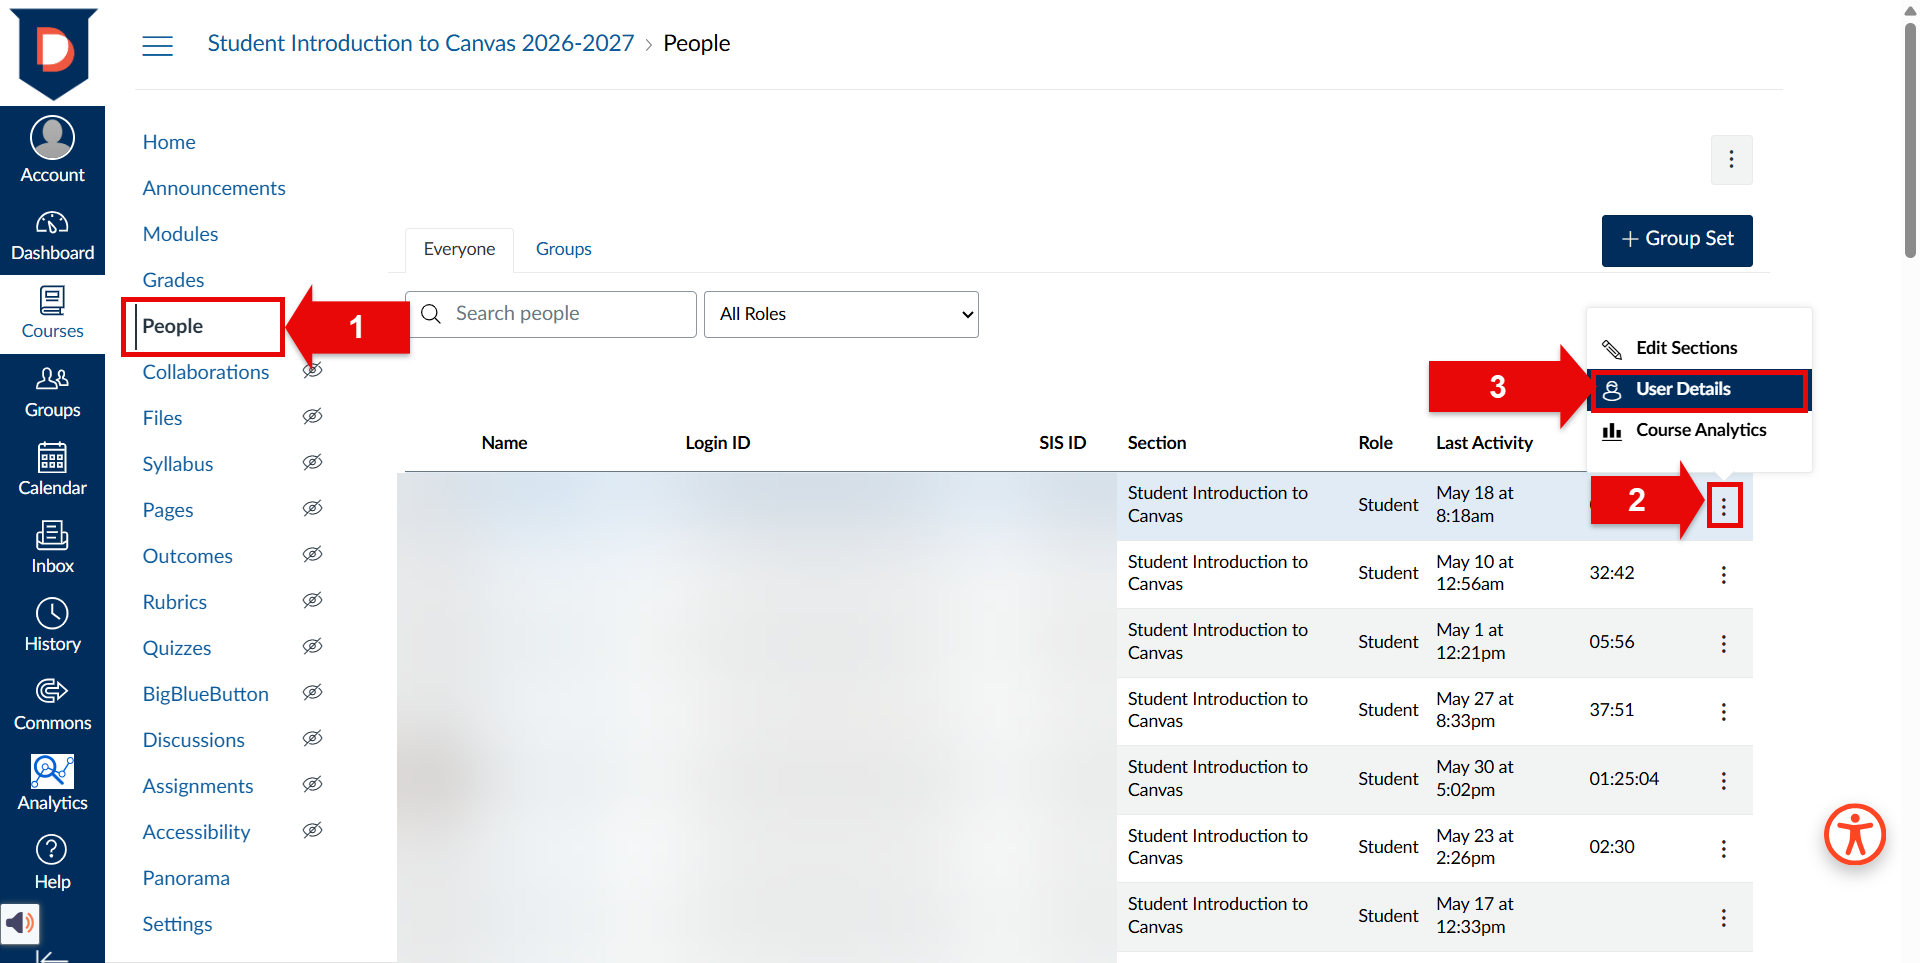Open options menu for the May 10 row
1920x963 pixels.
pos(1723,574)
